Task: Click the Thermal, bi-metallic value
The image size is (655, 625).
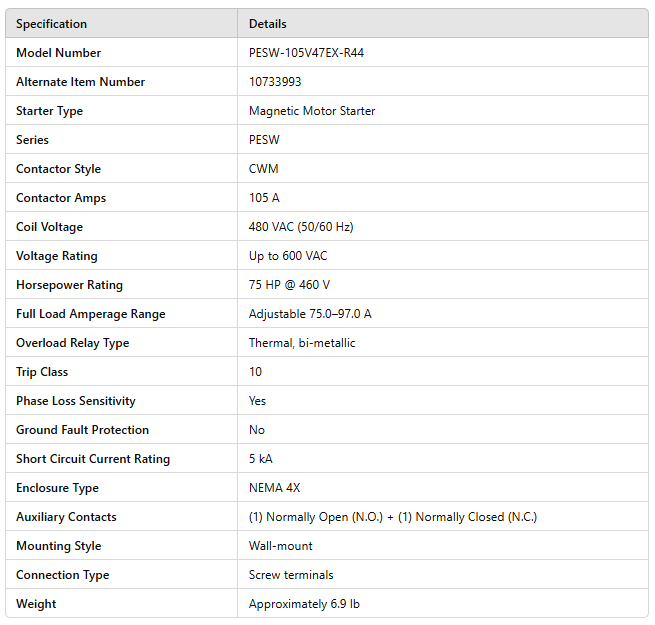Action: (302, 343)
